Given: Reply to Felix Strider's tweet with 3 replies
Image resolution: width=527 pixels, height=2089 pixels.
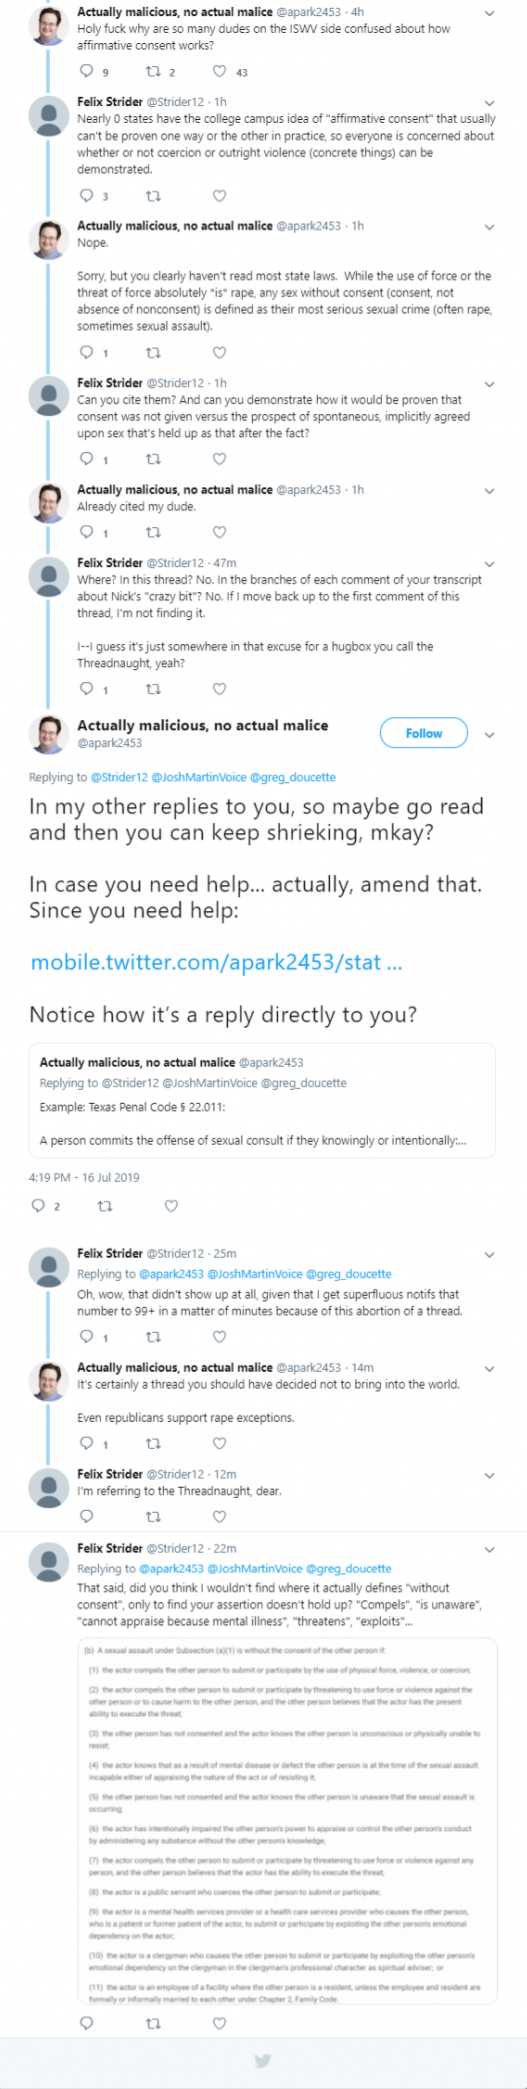Looking at the screenshot, I should pos(86,195).
